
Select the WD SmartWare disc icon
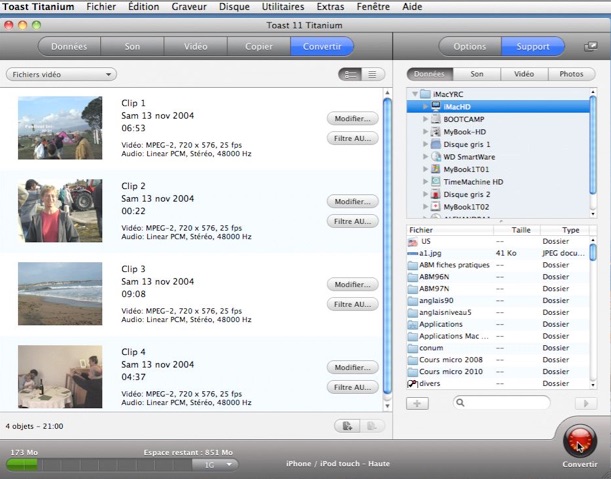point(436,157)
